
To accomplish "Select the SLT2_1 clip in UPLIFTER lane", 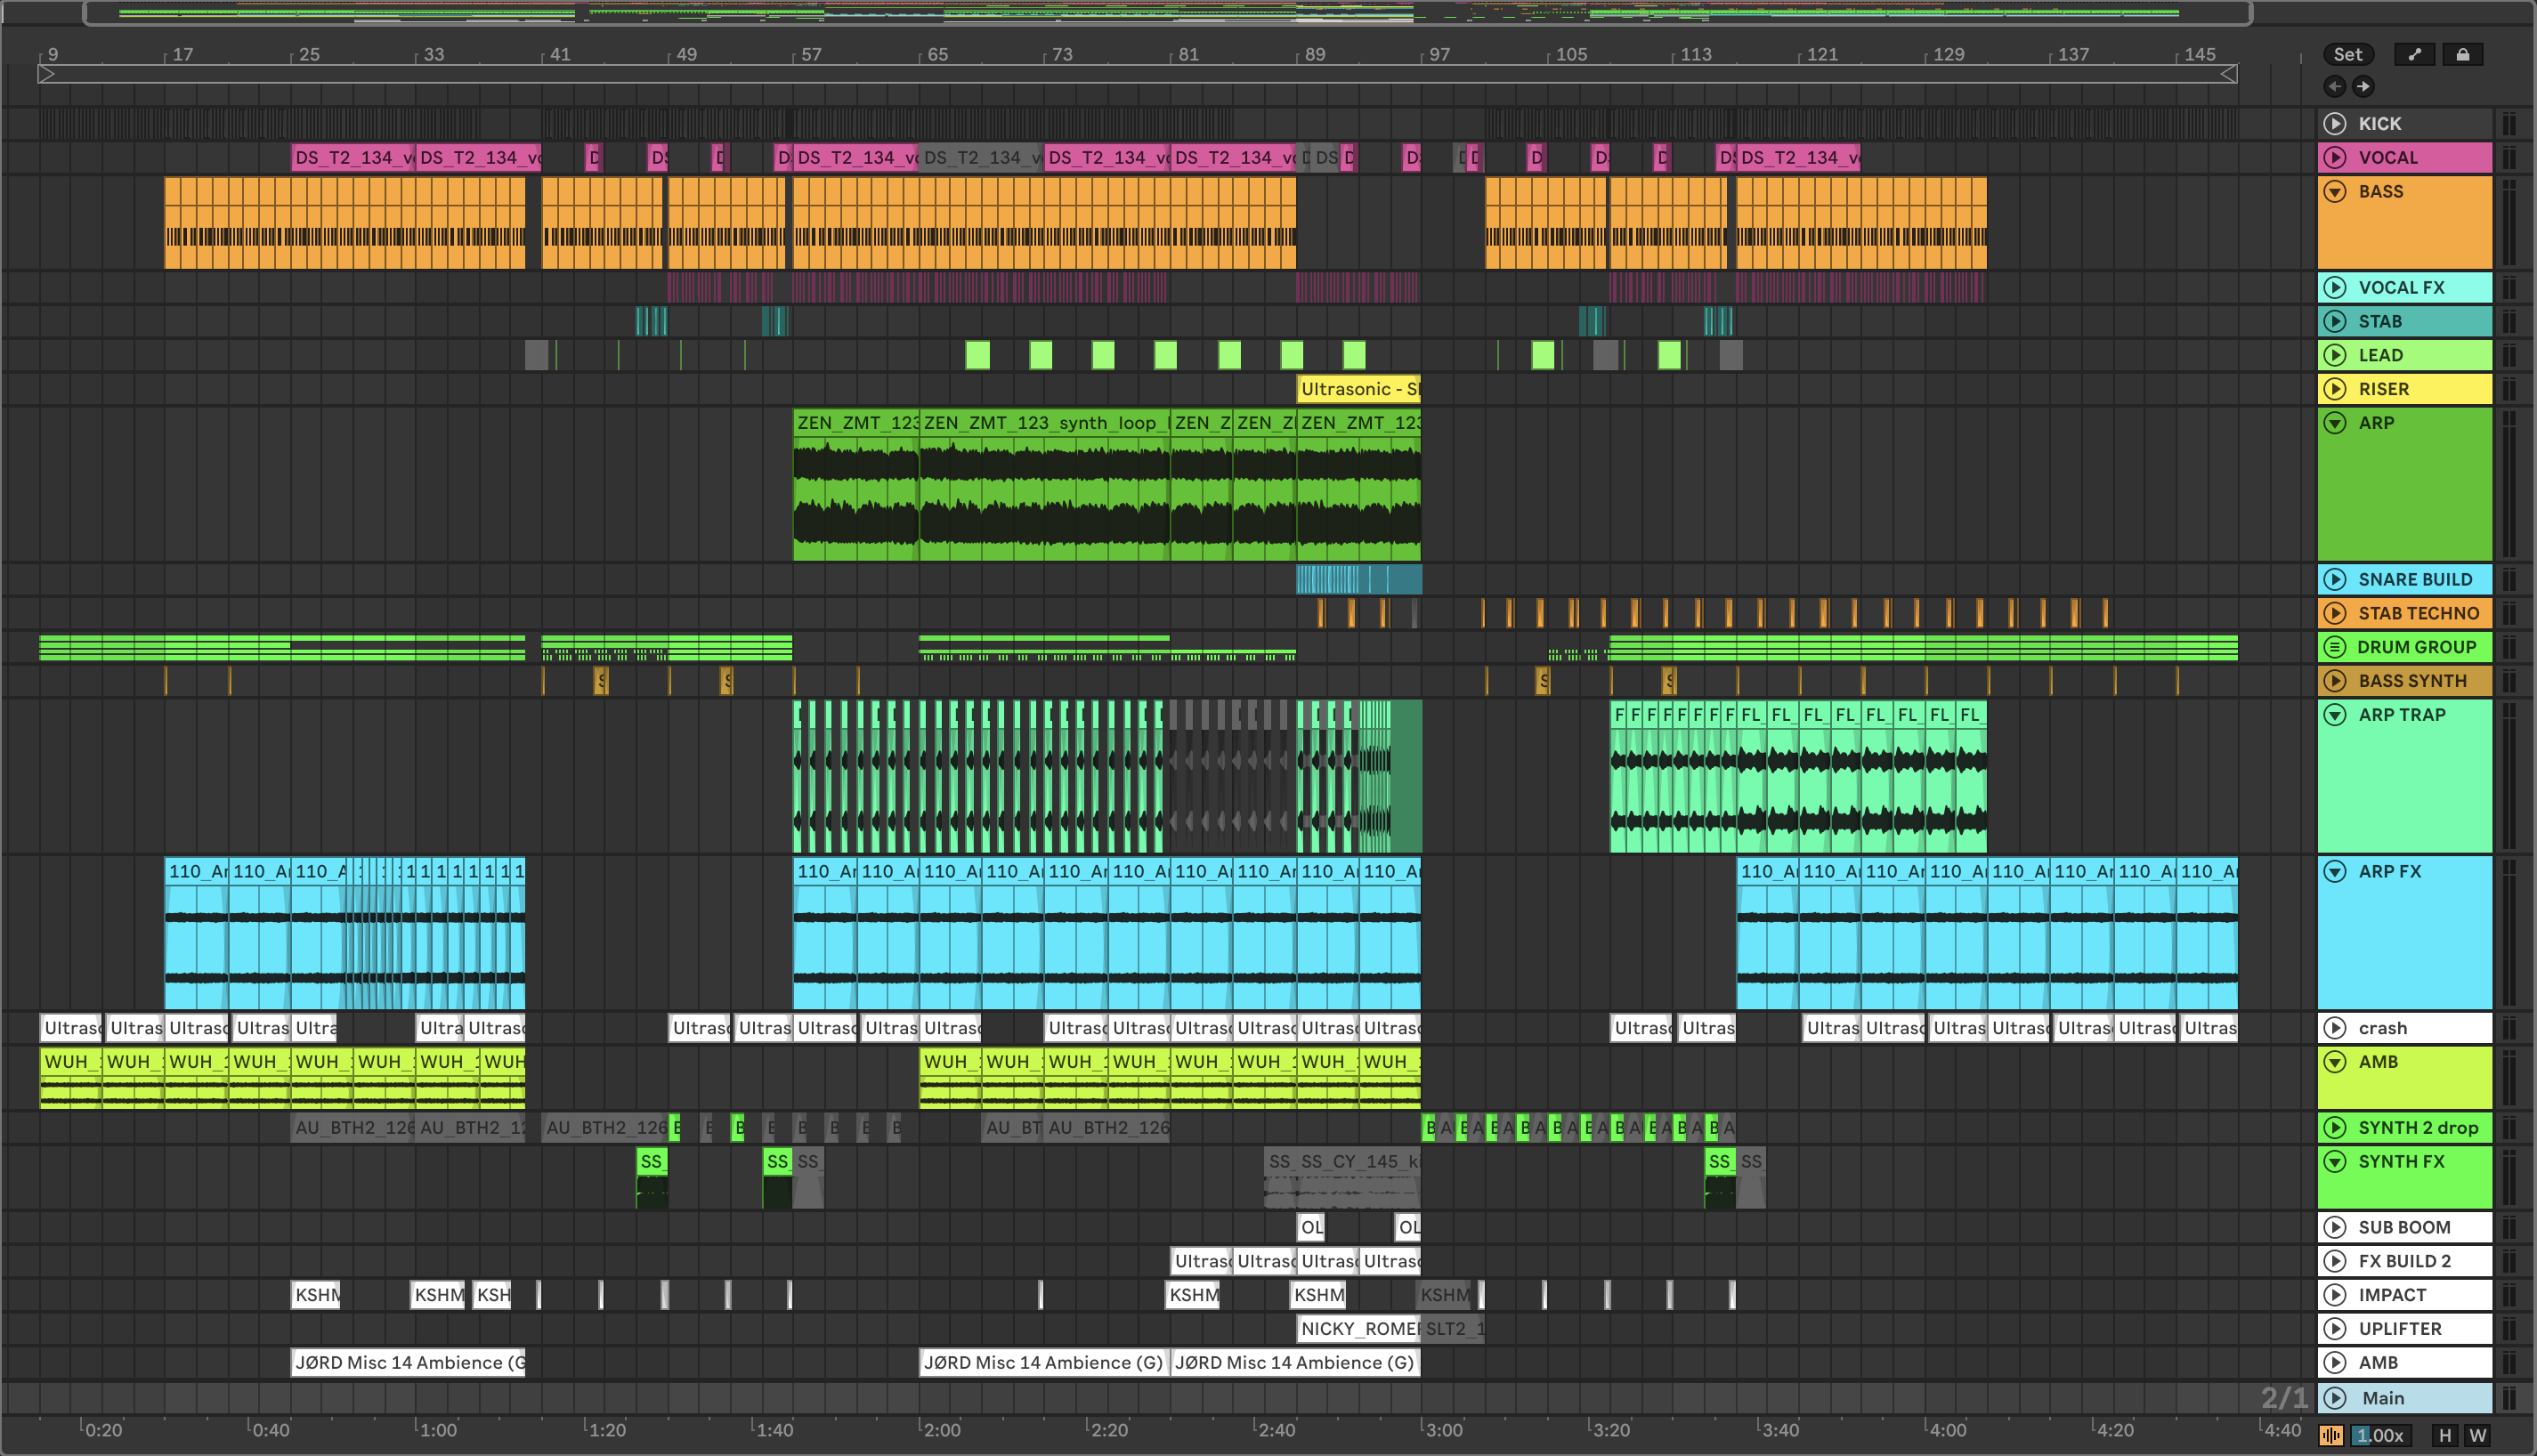I will click(x=1454, y=1329).
